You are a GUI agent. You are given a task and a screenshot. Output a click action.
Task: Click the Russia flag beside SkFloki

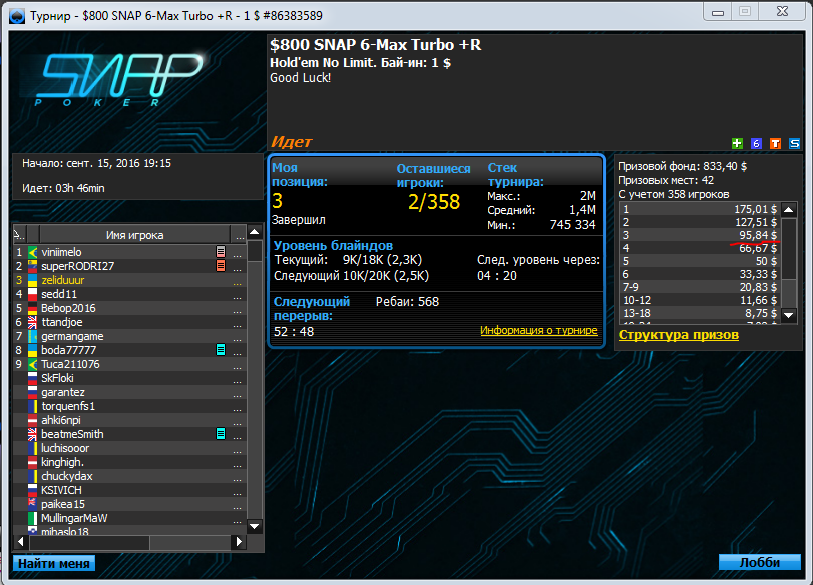32,378
